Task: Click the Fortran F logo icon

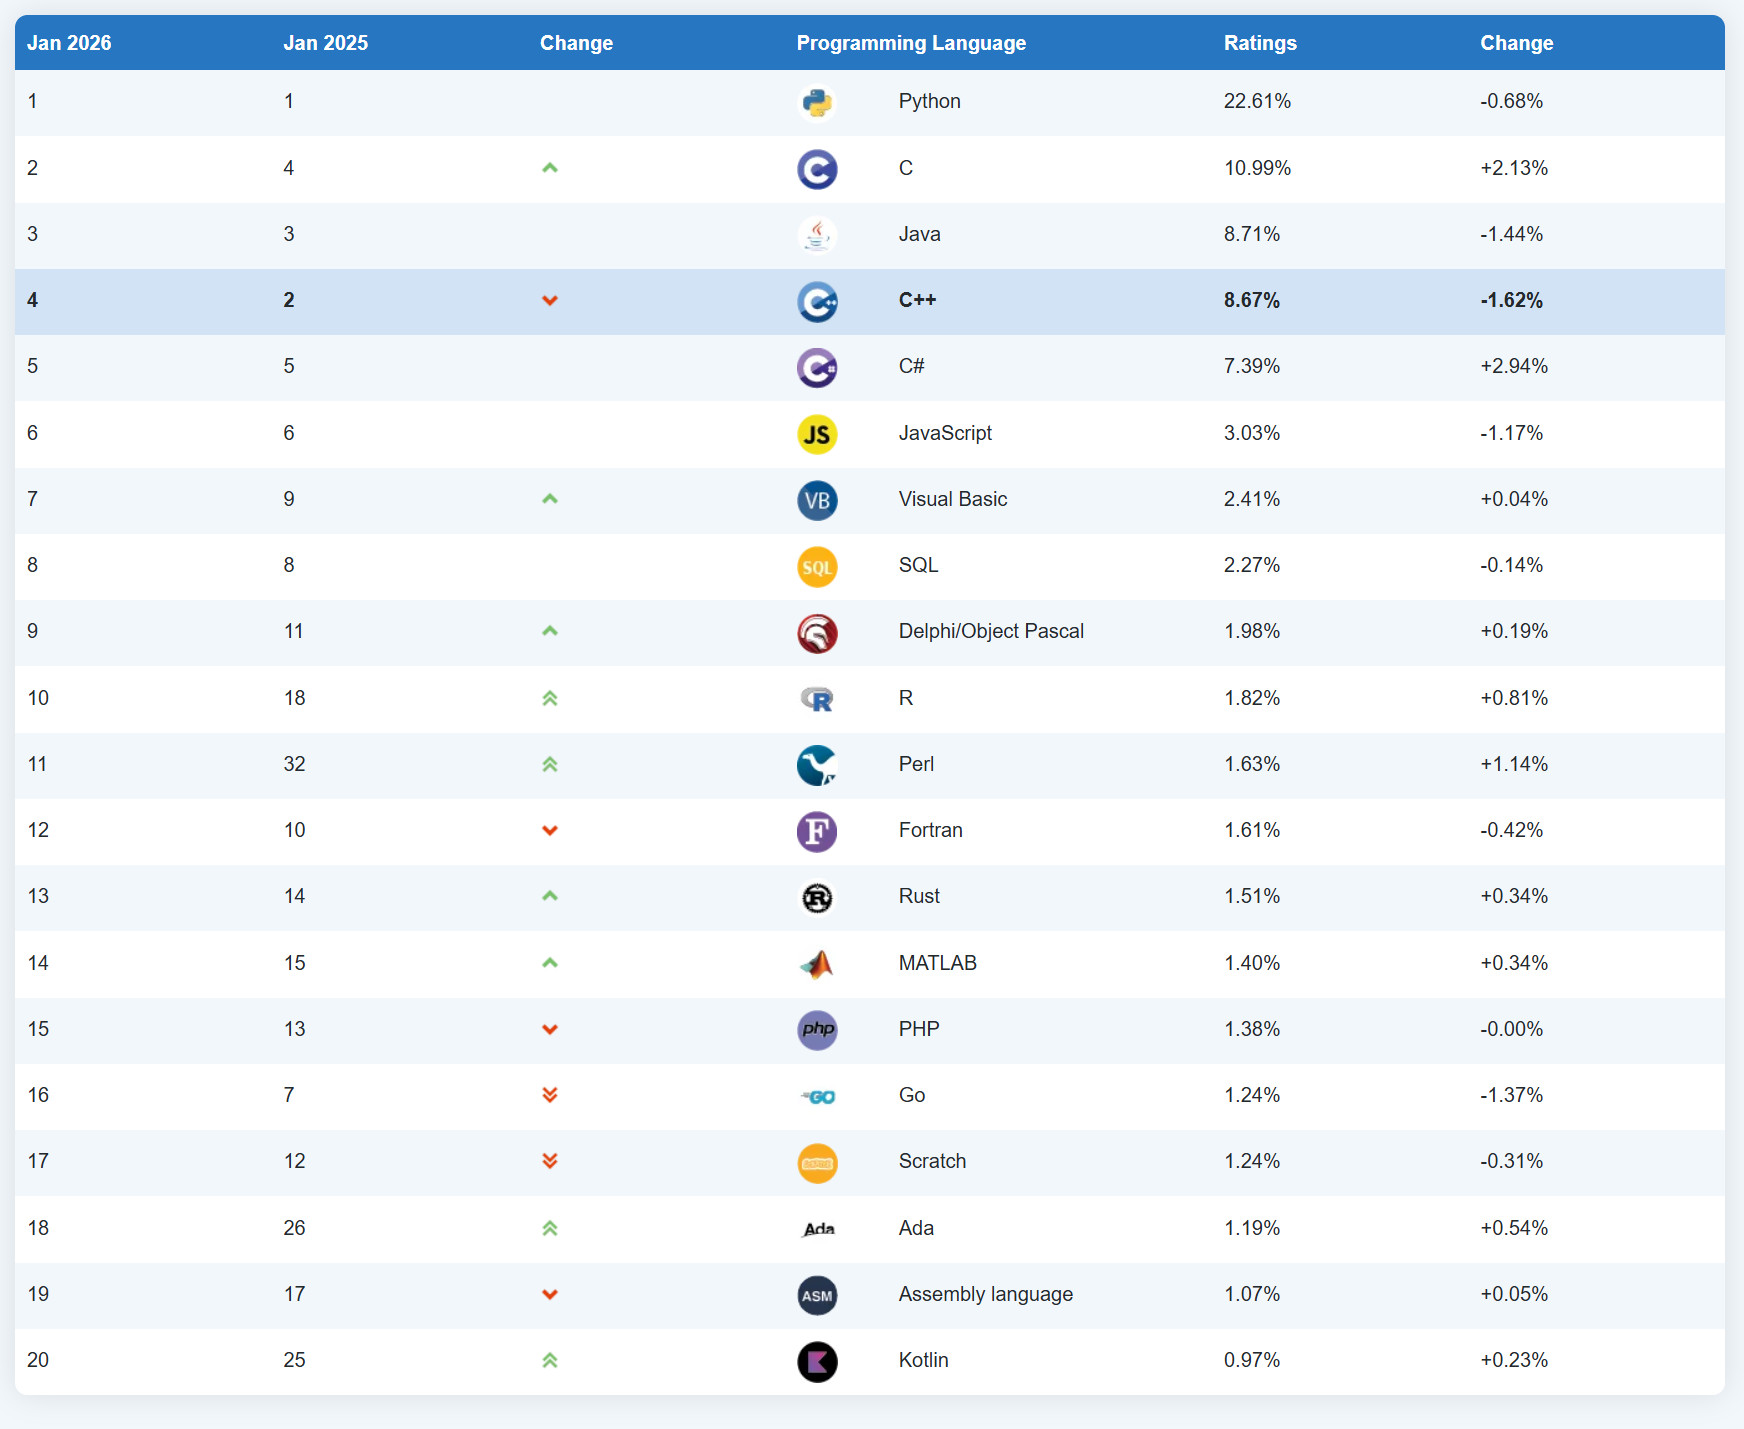Action: (817, 831)
